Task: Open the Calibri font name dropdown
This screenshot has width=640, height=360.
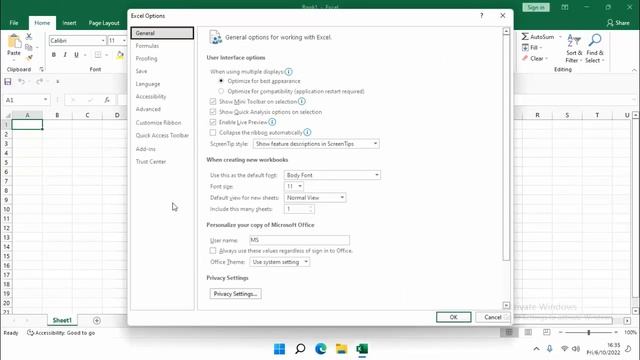Action: tap(103, 41)
